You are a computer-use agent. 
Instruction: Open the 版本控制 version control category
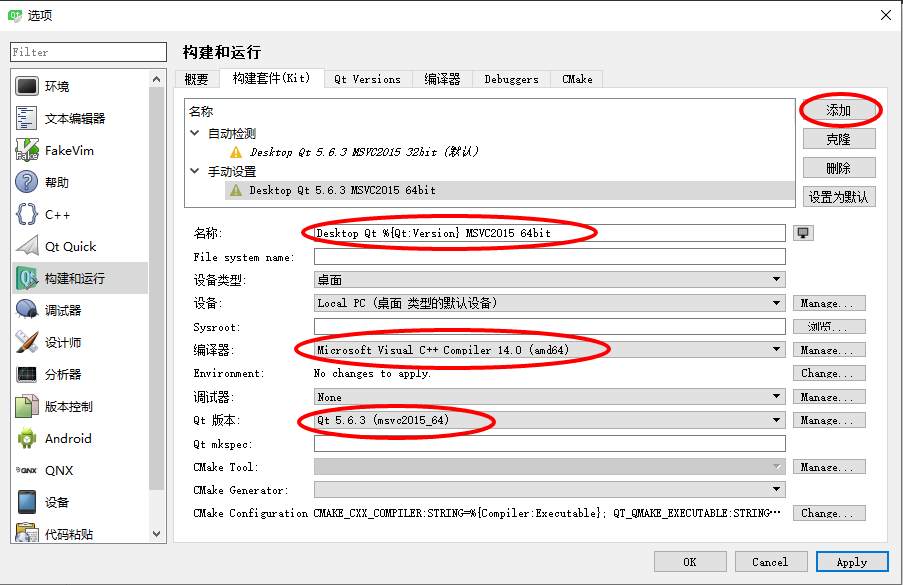(x=68, y=407)
